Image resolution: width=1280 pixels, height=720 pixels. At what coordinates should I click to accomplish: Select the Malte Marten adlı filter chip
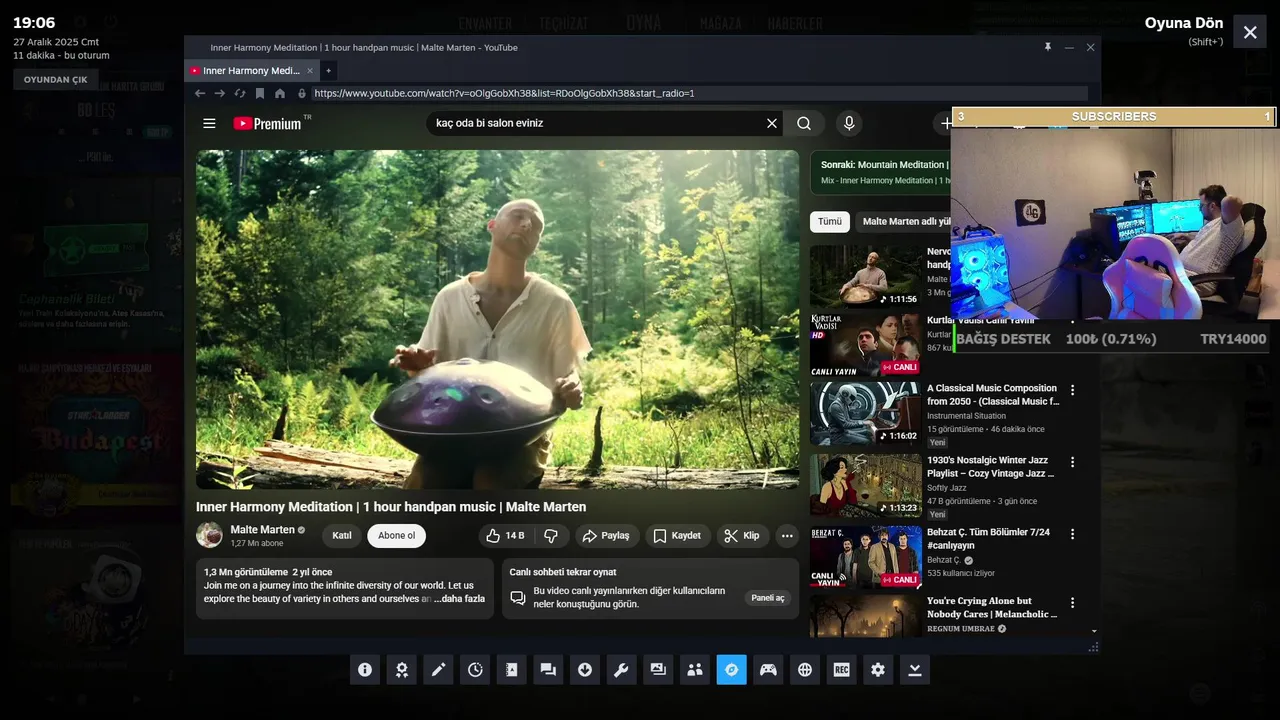coord(904,221)
